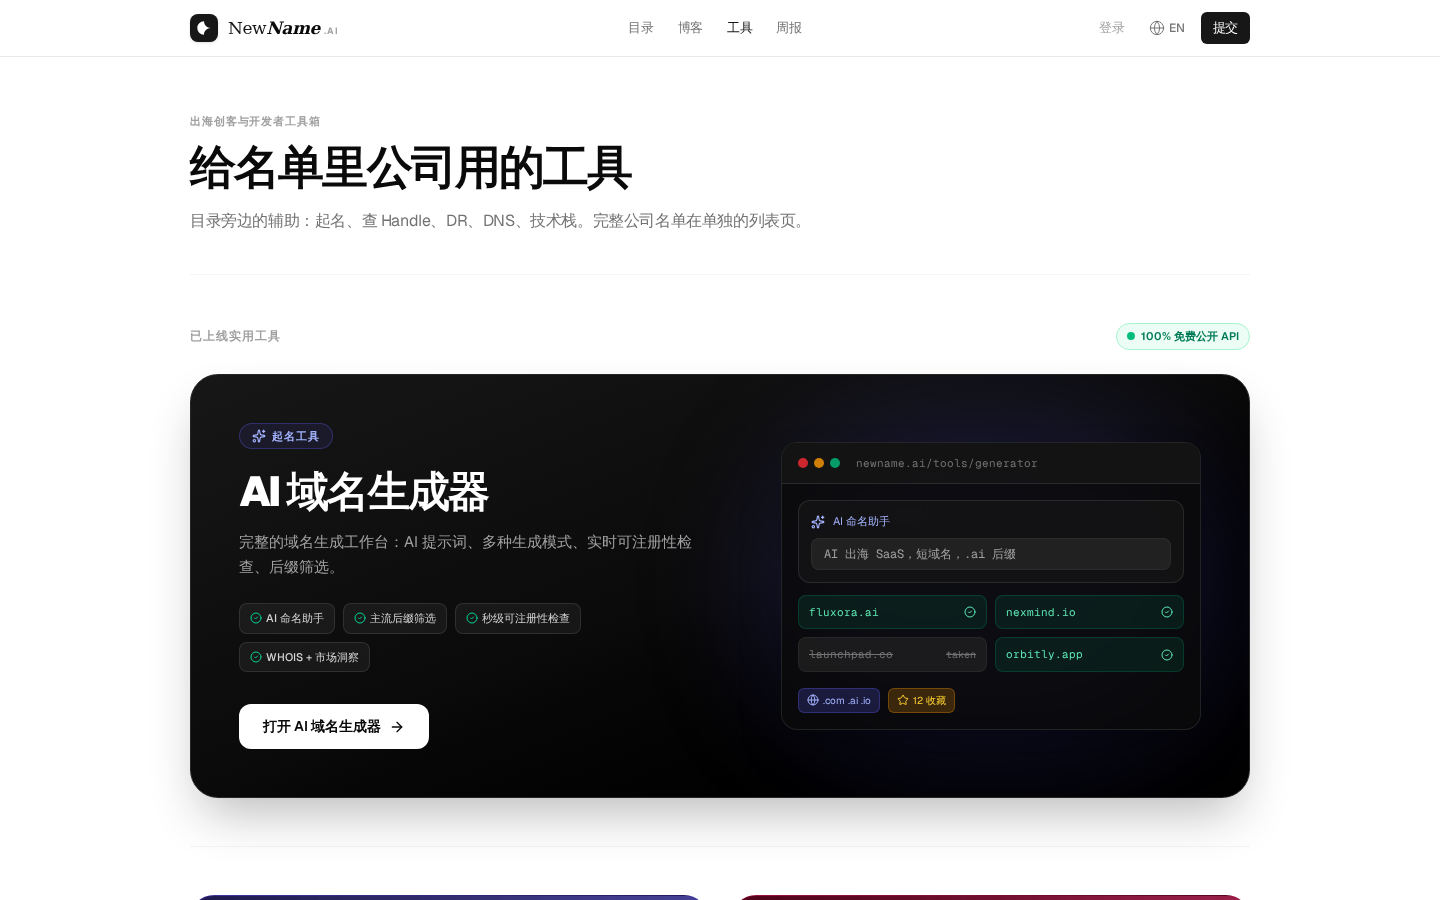Screen dimensions: 1440x900
Task: Click the check icon beside AI 命名助手 chip
Action: (256, 618)
